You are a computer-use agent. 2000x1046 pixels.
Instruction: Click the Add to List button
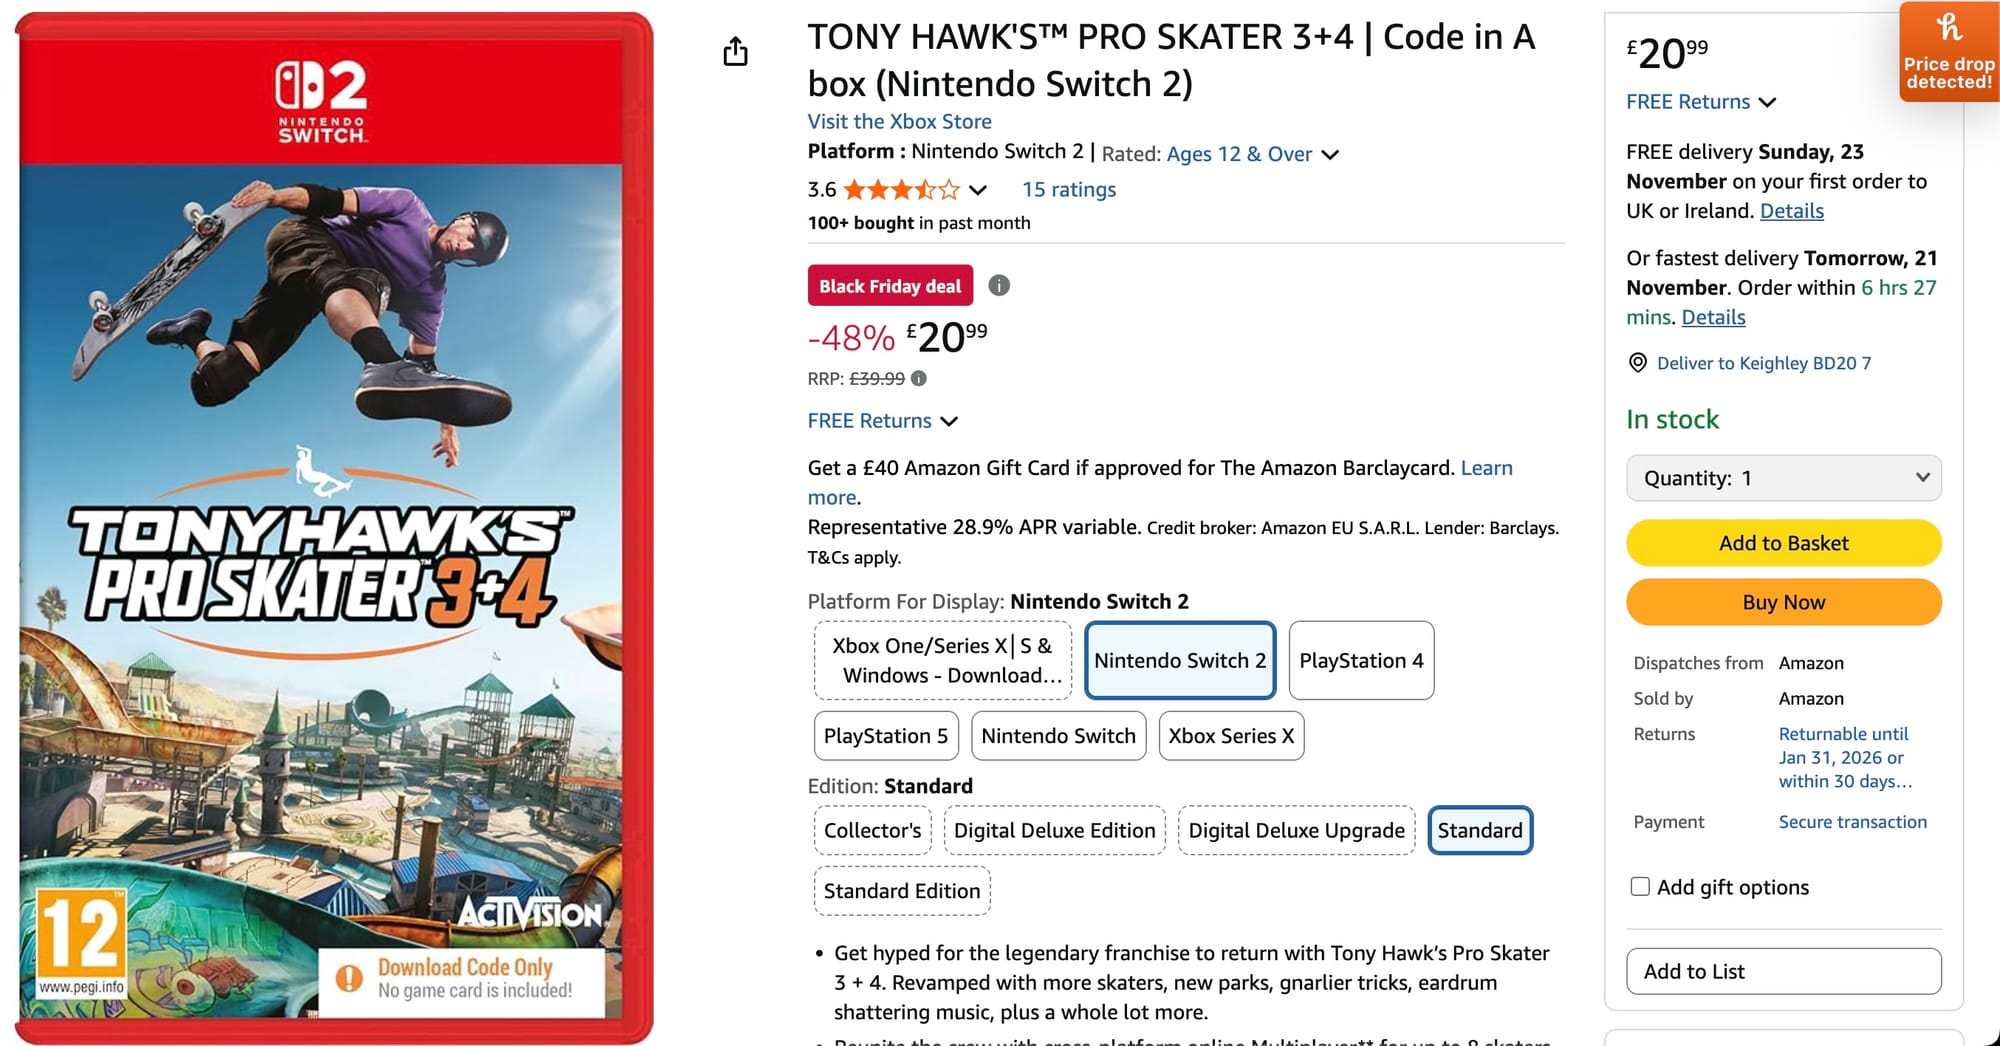point(1784,971)
